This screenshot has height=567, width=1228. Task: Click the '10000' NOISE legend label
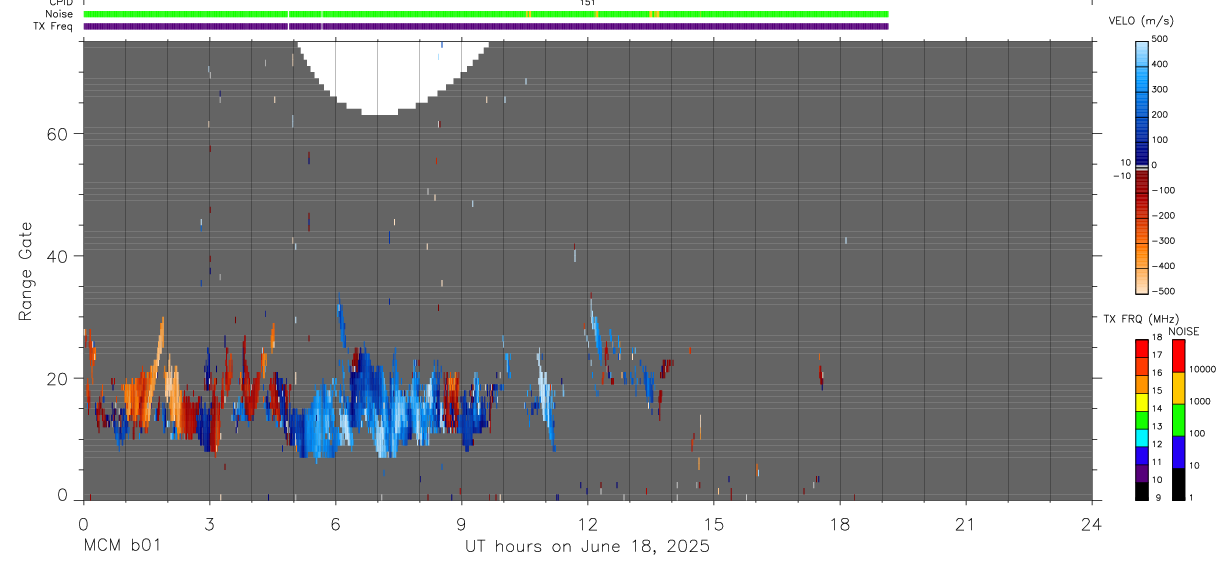click(1203, 369)
